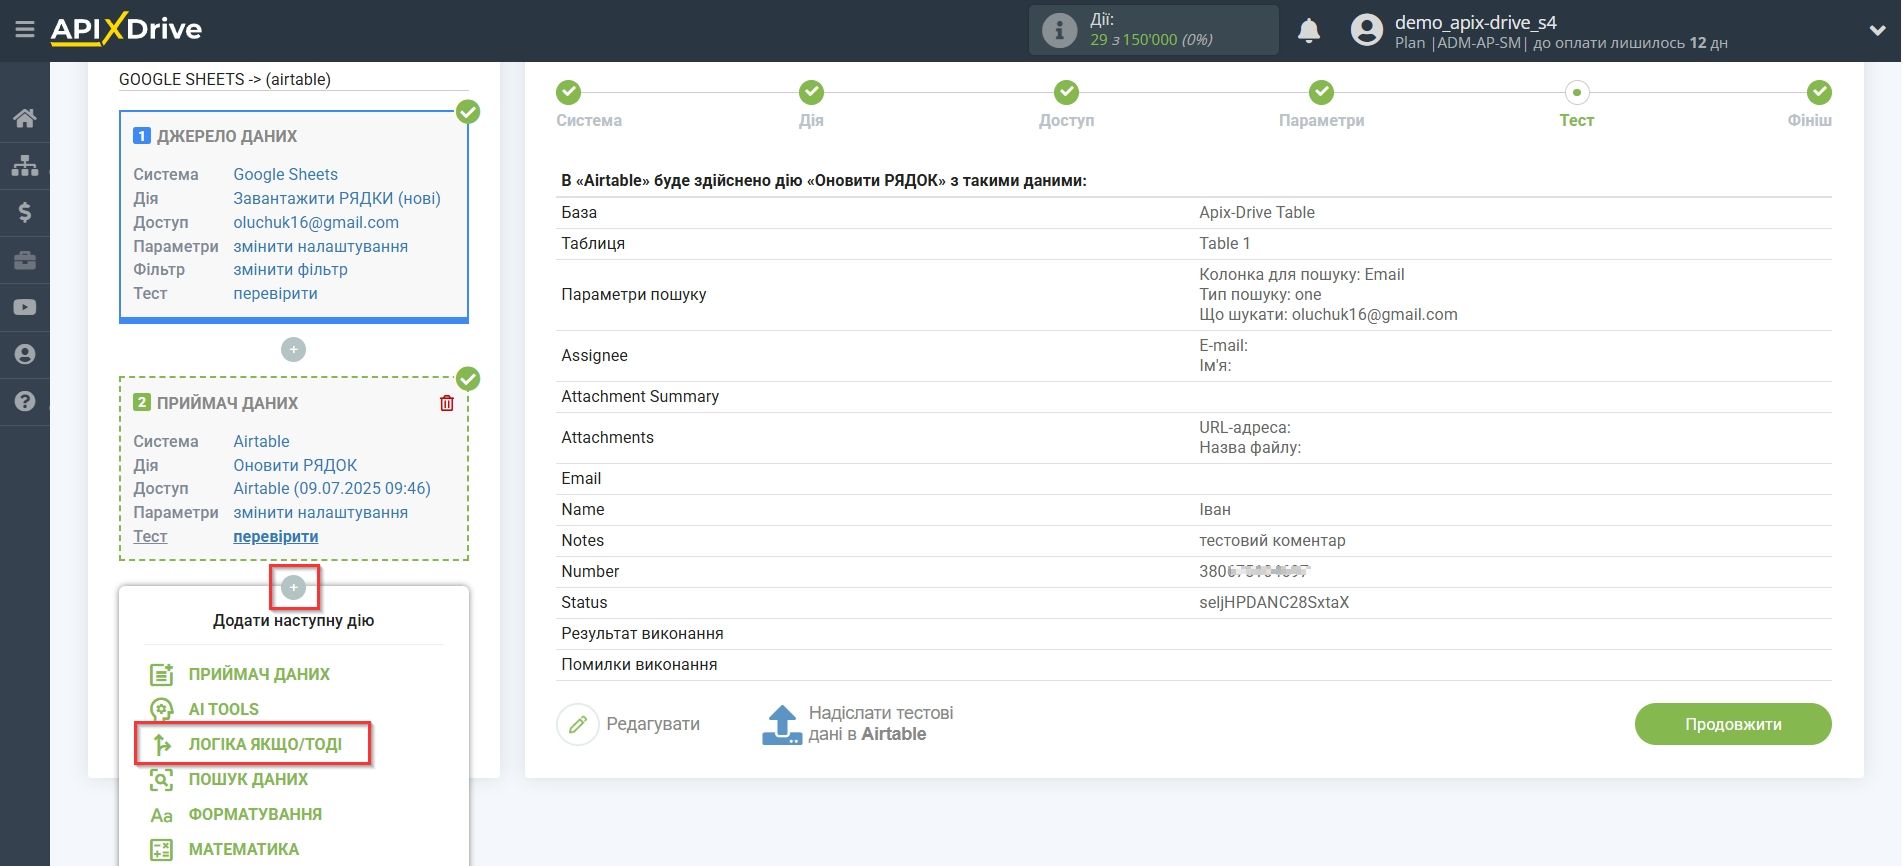Screen dimensions: 1903x866
Task: Click connection title GOOGLE SHEETS -> (airtable)
Action: [x=225, y=79]
